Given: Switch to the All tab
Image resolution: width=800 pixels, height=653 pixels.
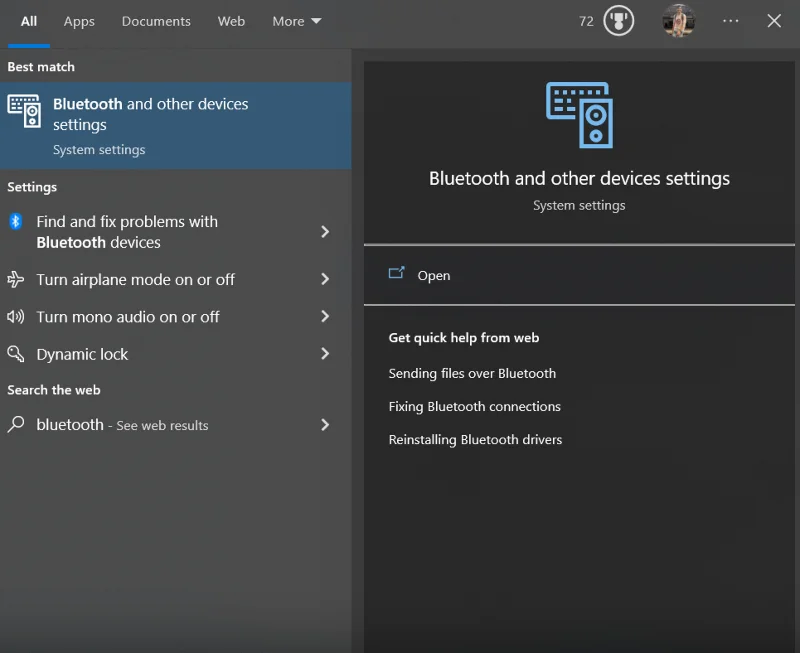Looking at the screenshot, I should pos(29,21).
